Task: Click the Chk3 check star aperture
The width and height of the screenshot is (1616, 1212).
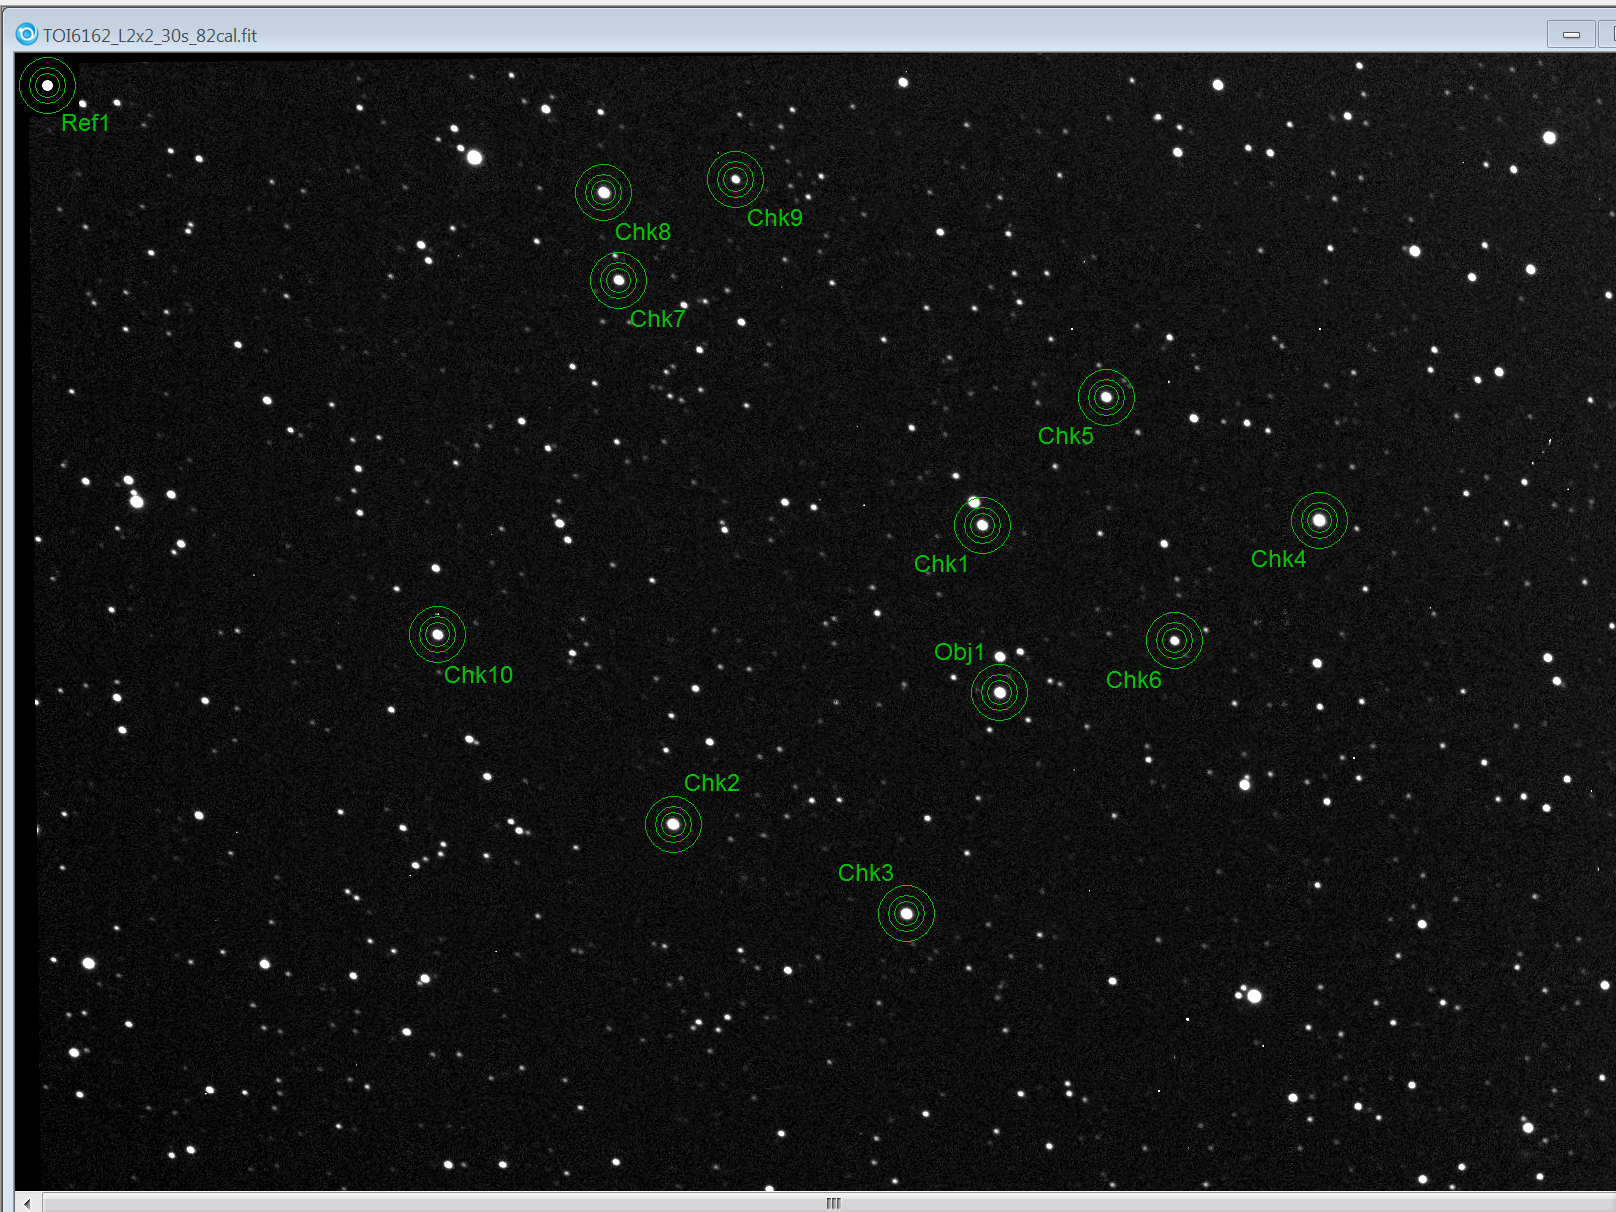Action: click(x=906, y=913)
